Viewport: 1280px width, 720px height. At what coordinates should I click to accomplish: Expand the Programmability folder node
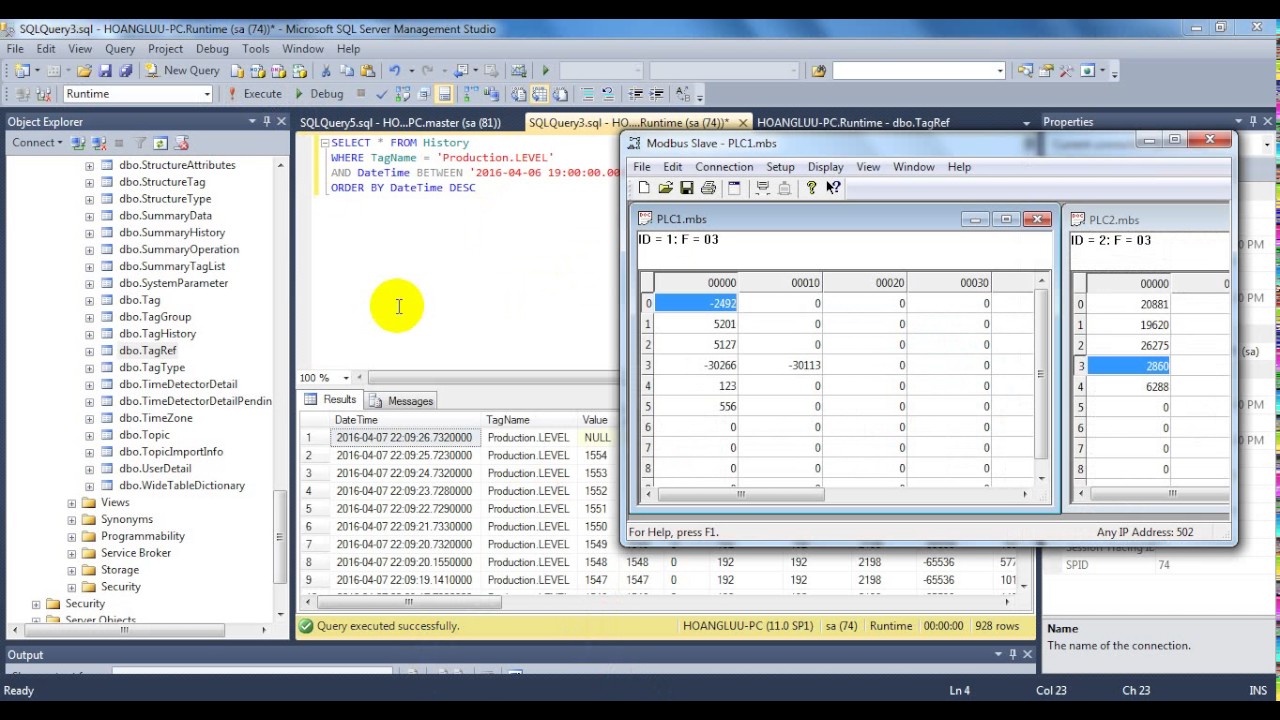72,537
